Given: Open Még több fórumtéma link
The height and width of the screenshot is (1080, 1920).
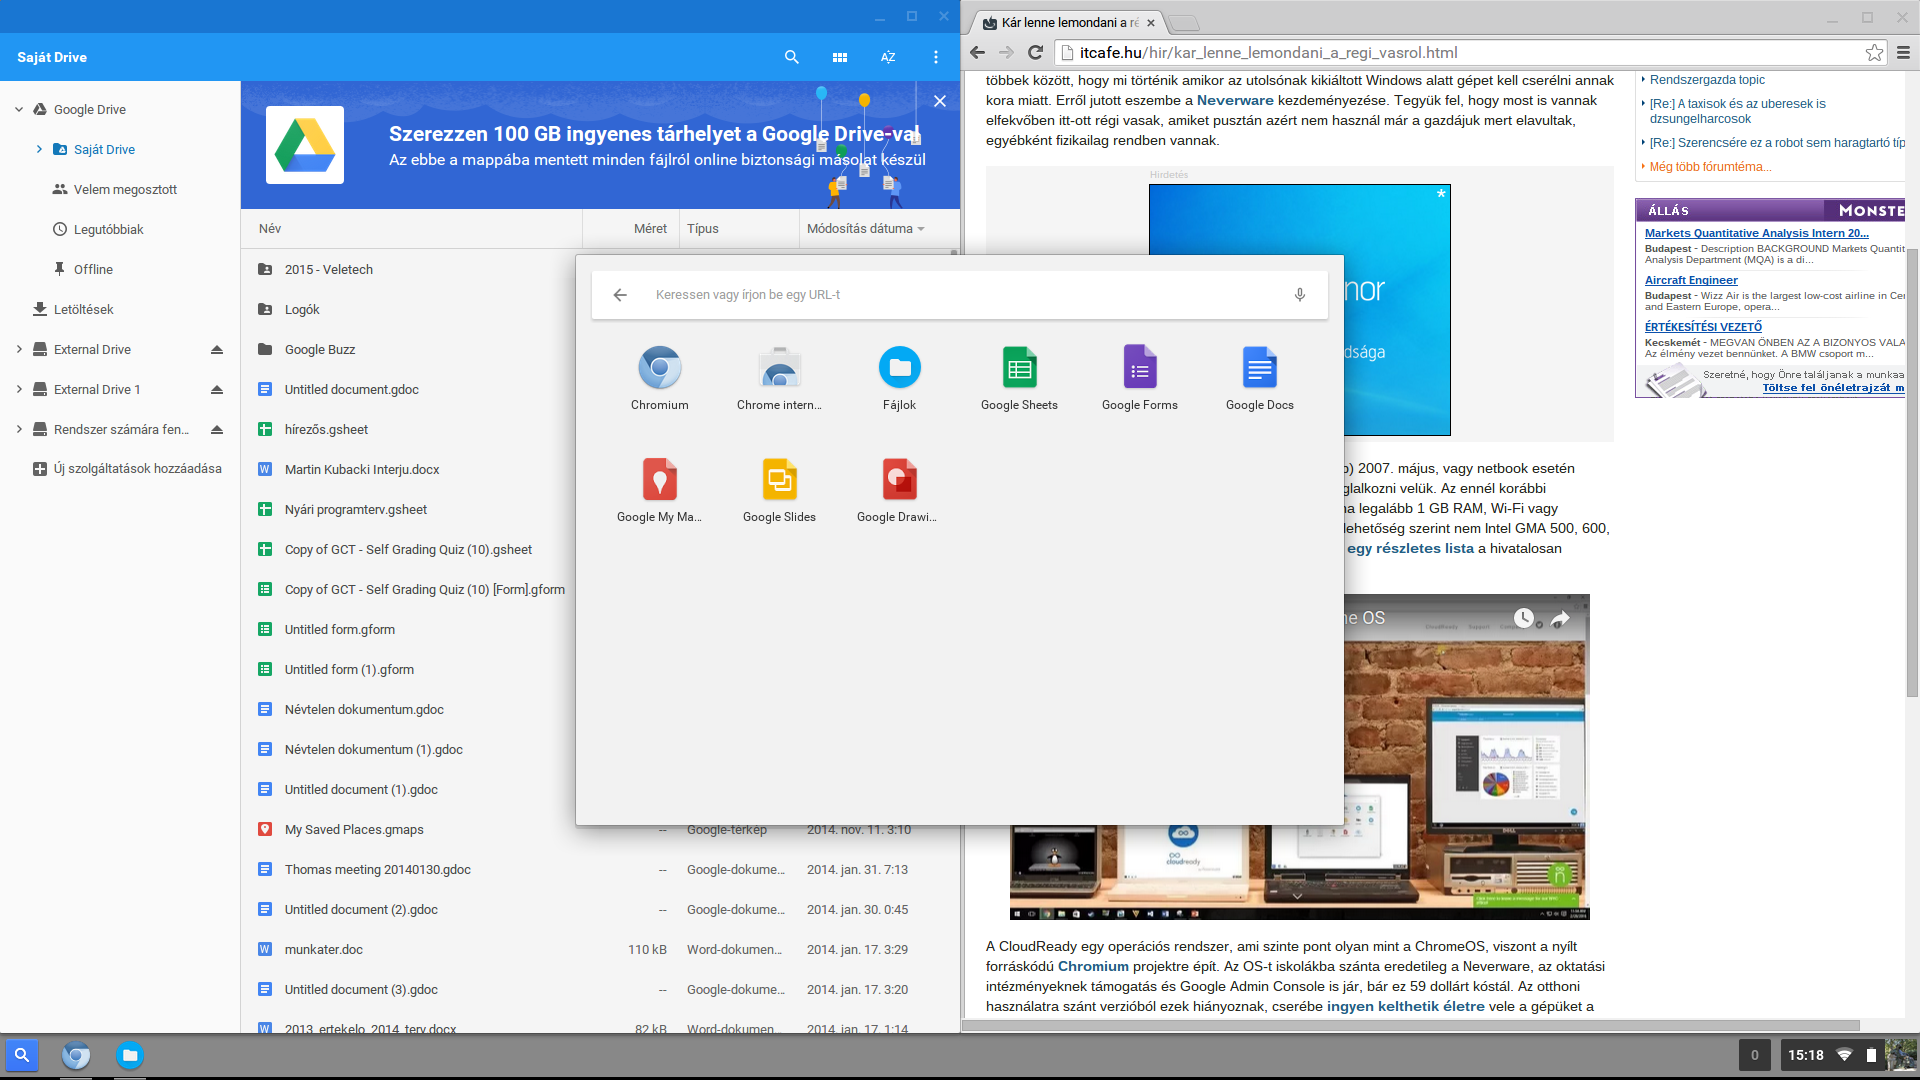Looking at the screenshot, I should pos(1710,167).
